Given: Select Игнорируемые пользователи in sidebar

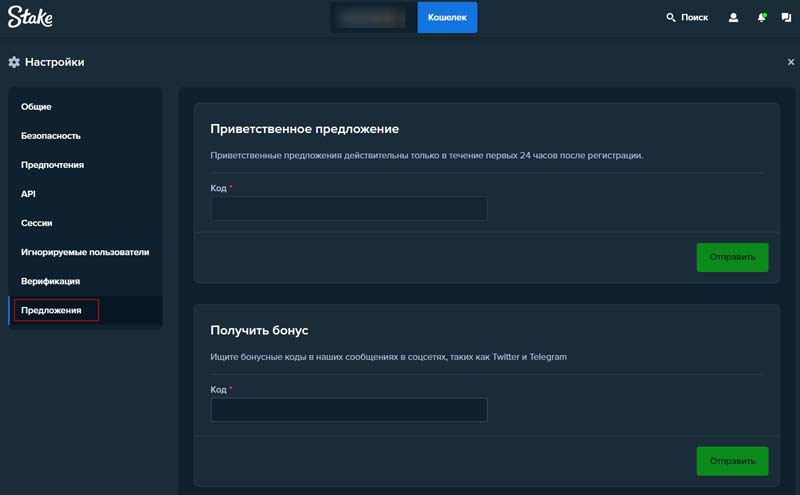Looking at the screenshot, I should (x=85, y=252).
